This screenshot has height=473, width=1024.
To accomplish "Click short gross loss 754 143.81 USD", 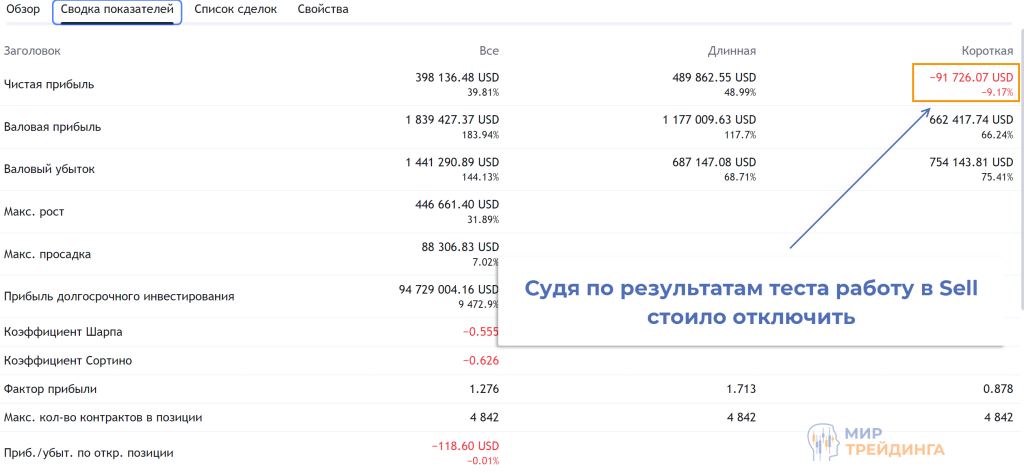I will 971,163.
